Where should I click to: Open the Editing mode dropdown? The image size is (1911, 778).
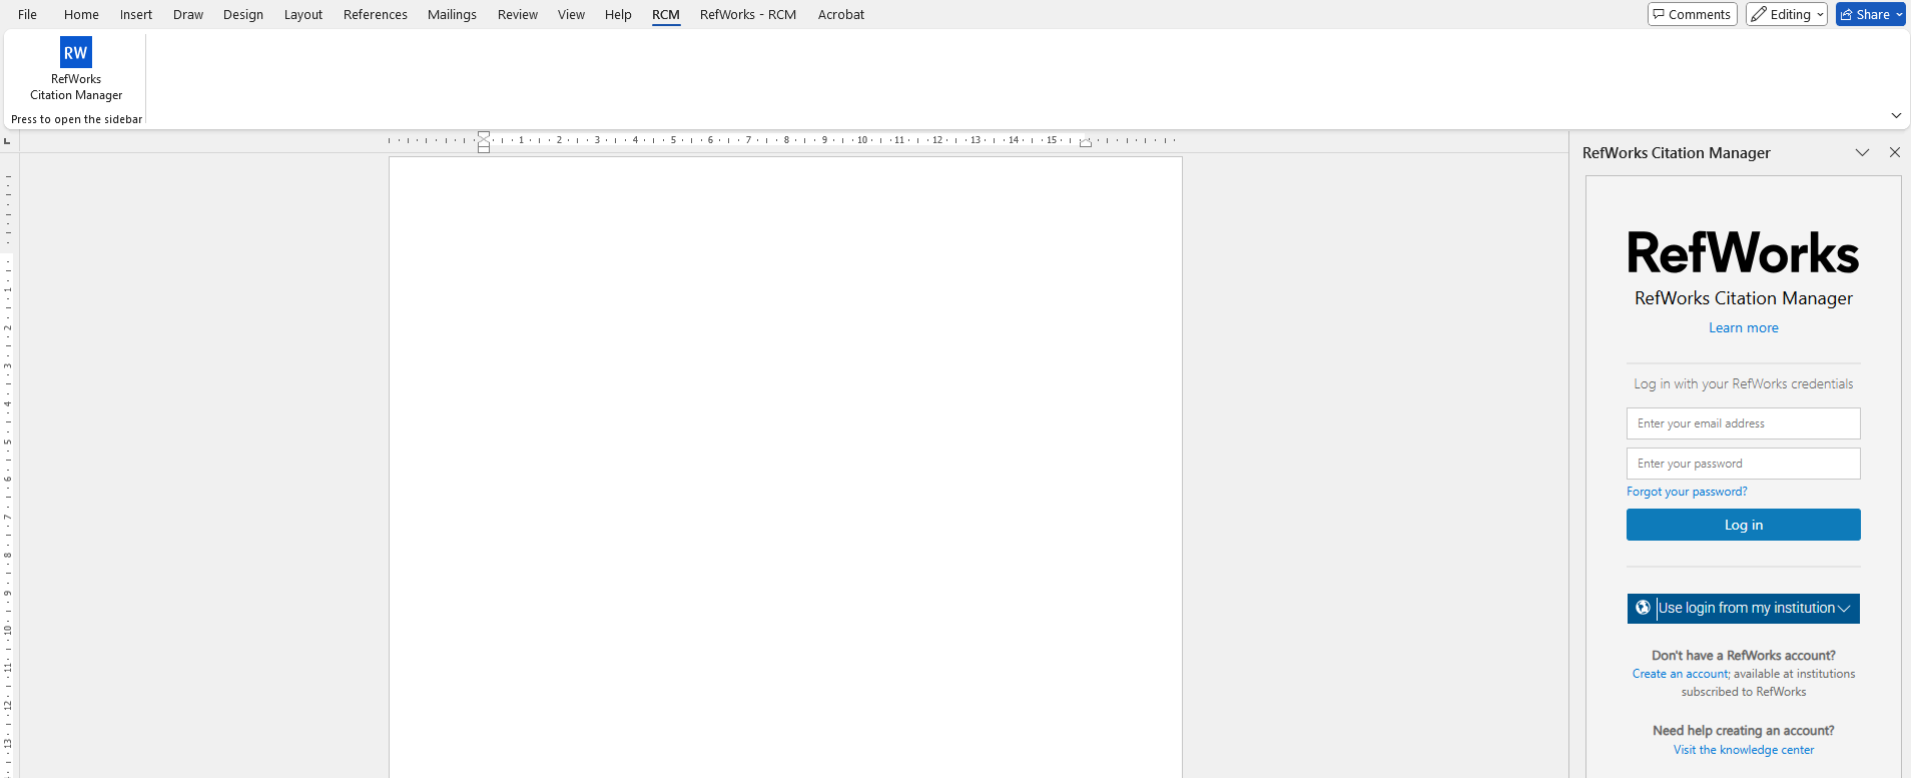click(1786, 14)
